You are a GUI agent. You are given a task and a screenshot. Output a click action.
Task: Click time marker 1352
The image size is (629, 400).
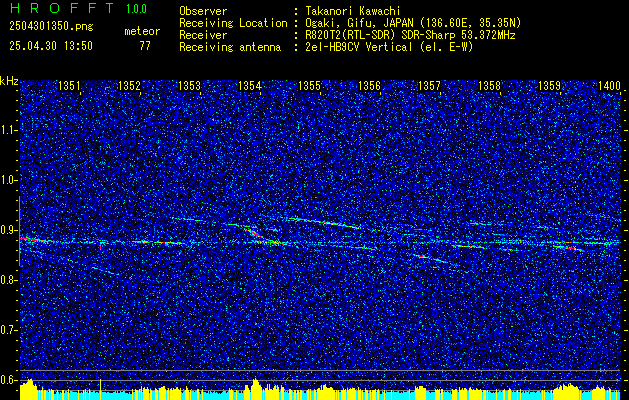click(x=129, y=86)
